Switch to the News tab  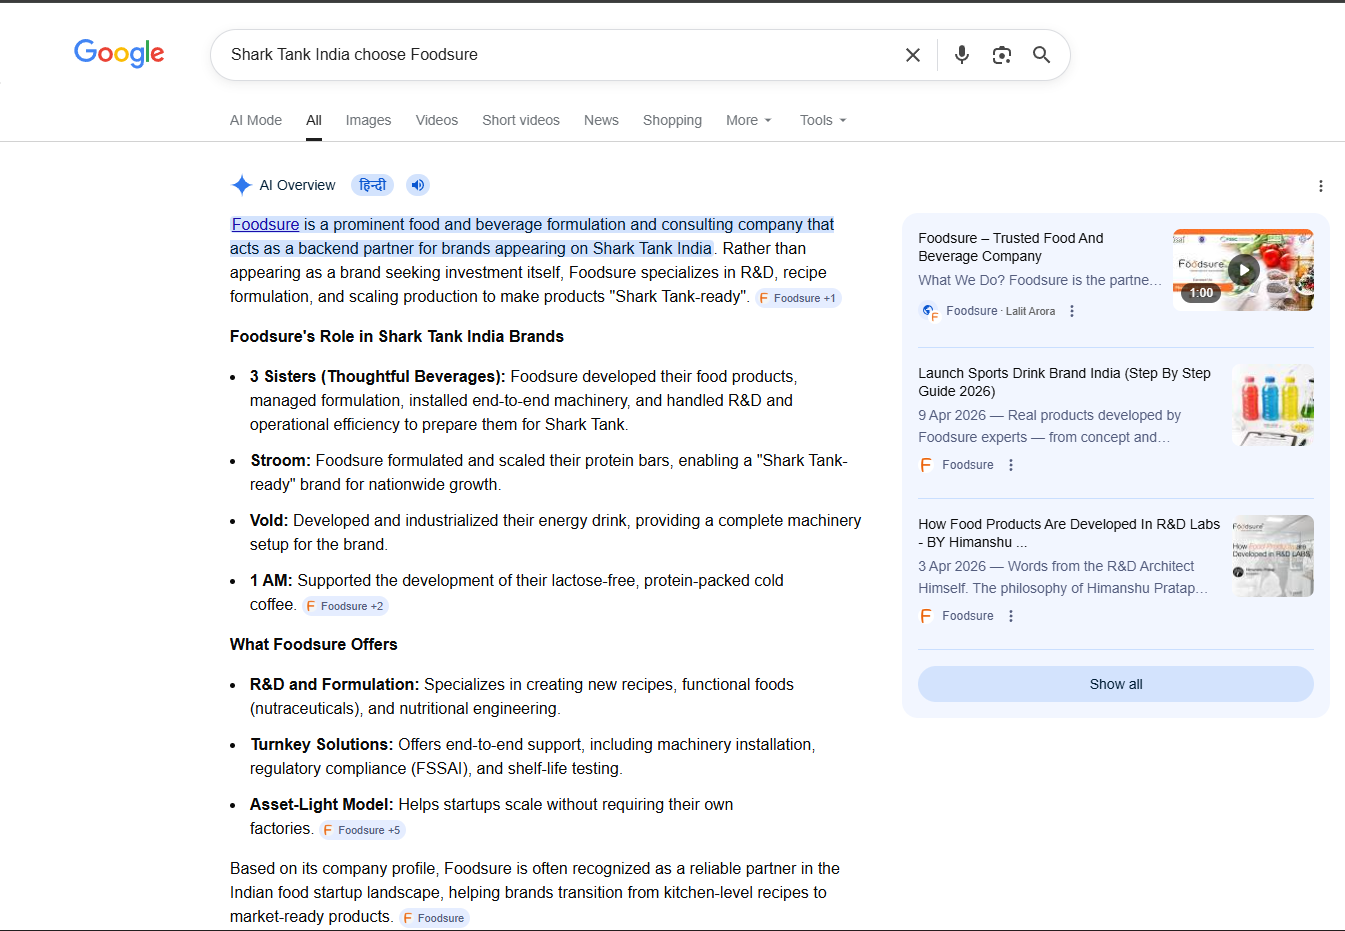(x=601, y=120)
